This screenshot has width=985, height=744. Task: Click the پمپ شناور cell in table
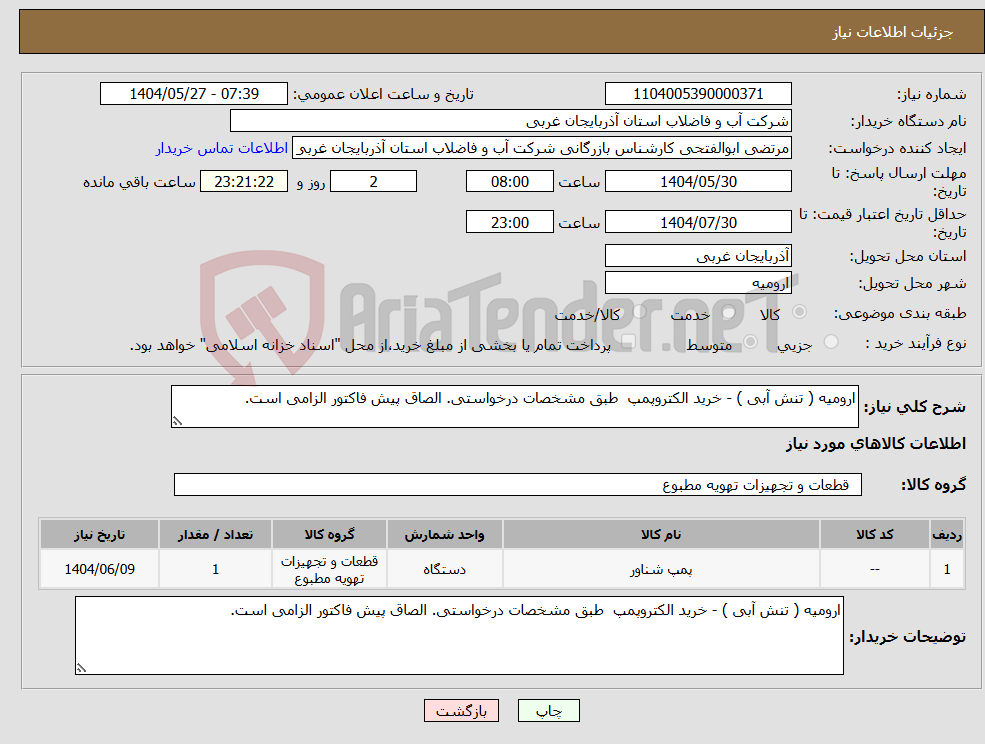coord(661,569)
